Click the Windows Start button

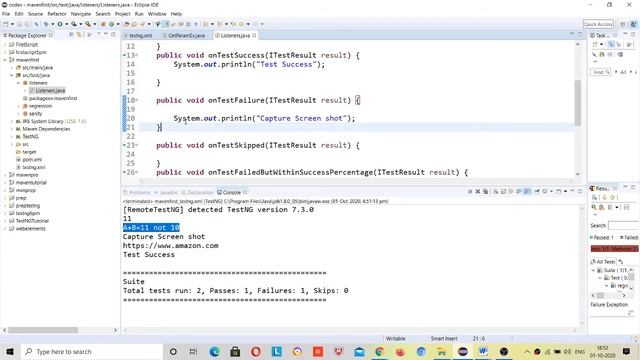(x=10, y=351)
